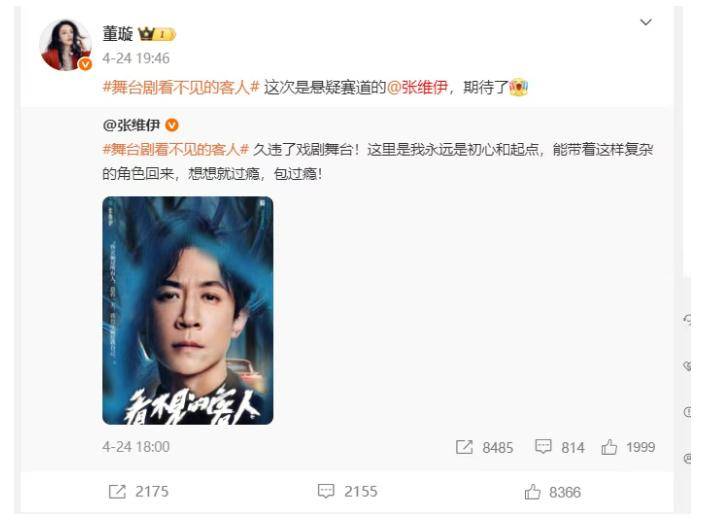Open the 4-24 19:46 timestamp link
The image size is (718, 520).
(x=136, y=58)
